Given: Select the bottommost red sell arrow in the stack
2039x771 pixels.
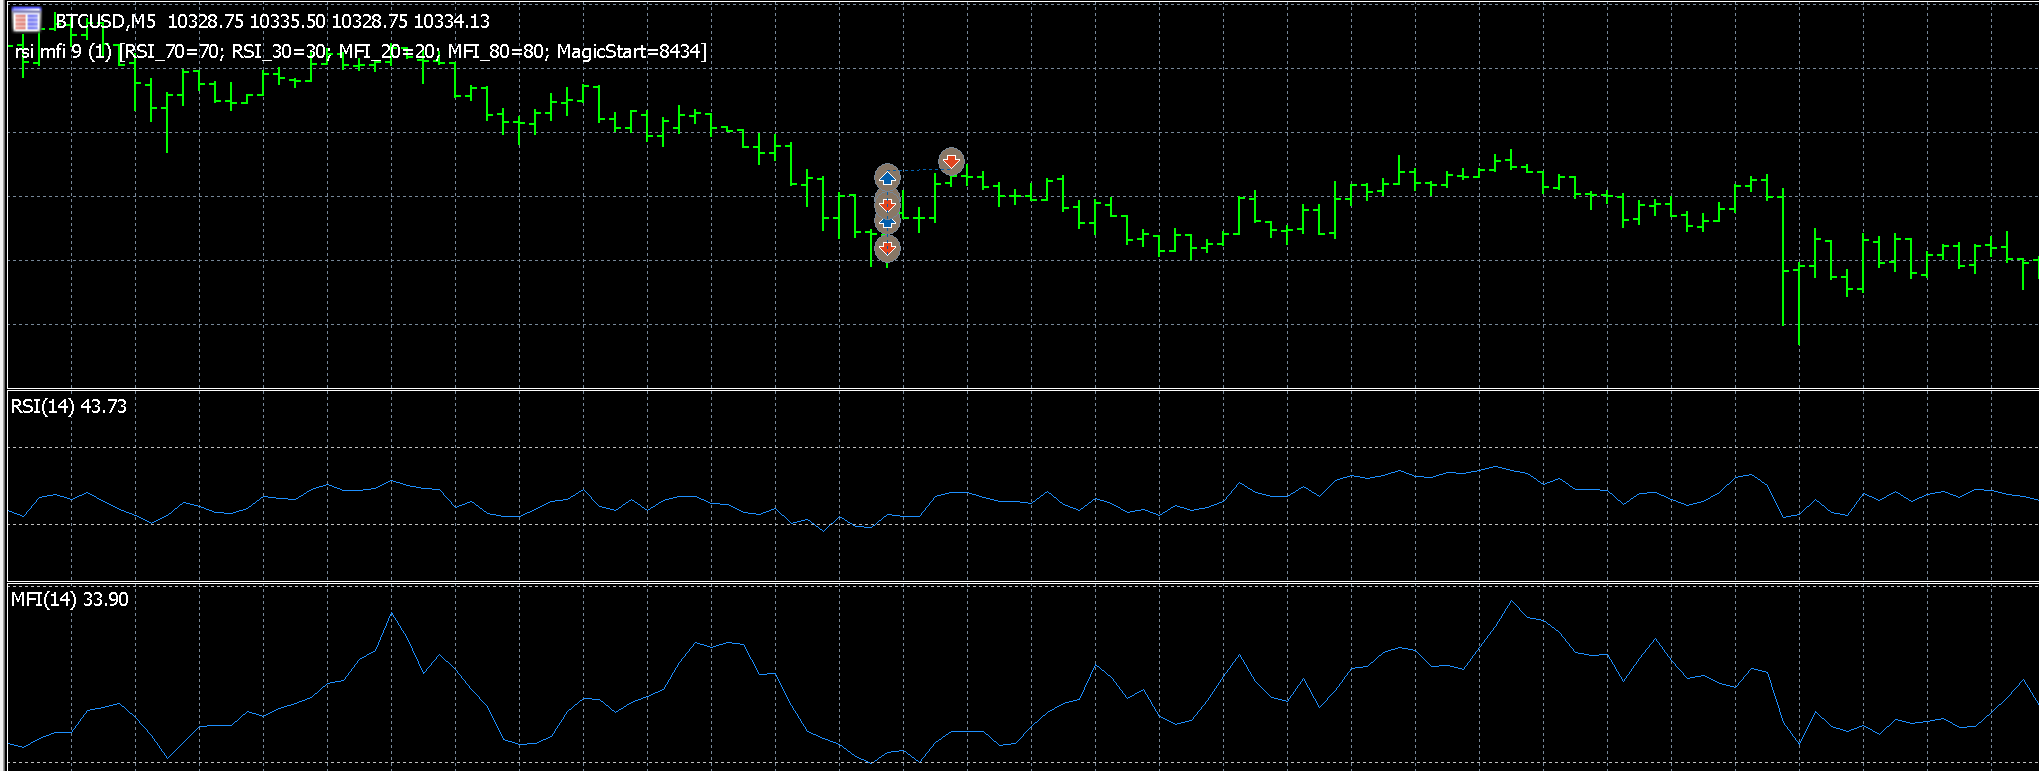Looking at the screenshot, I should 887,248.
